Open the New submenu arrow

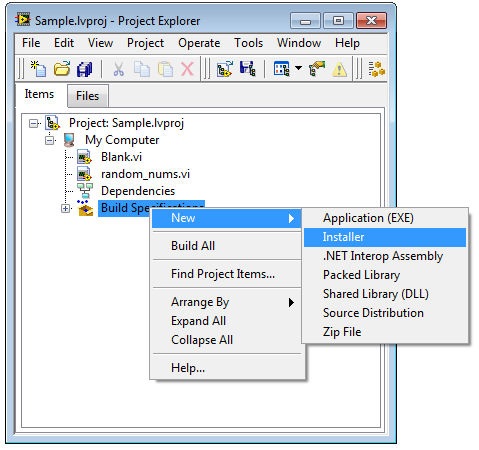click(291, 218)
